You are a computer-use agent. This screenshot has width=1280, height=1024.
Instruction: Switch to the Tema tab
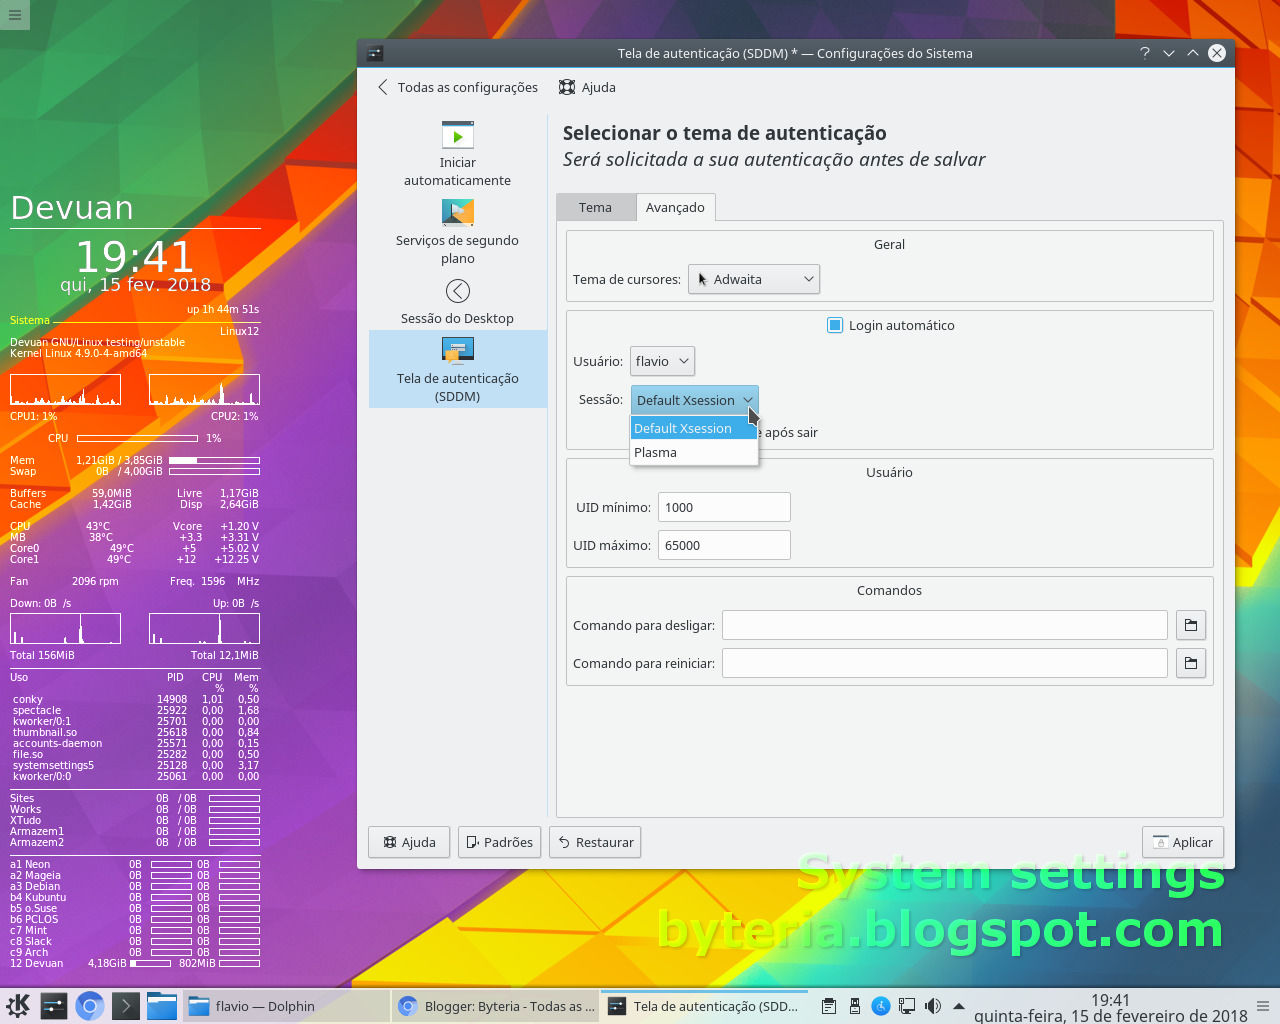[596, 207]
